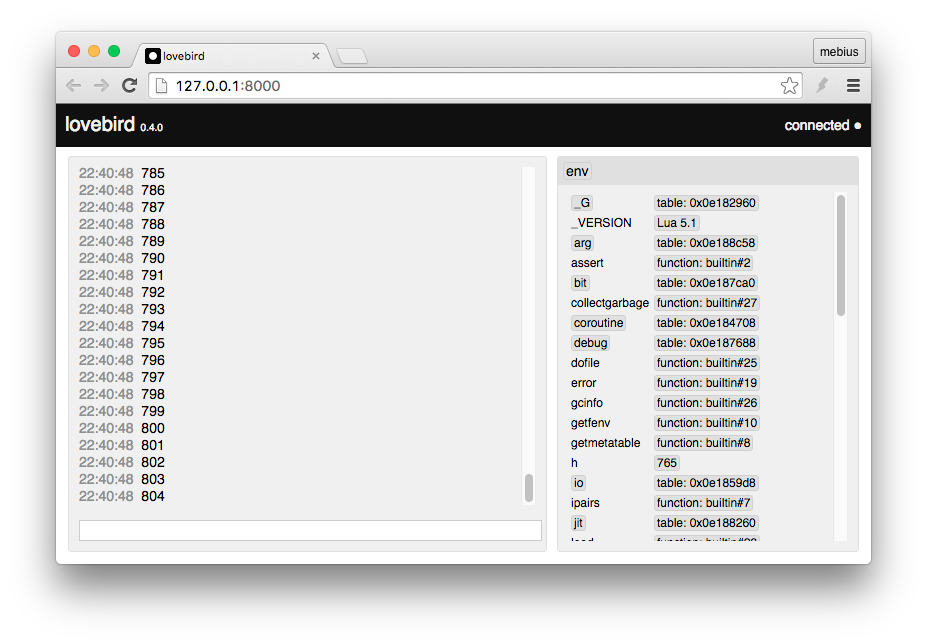Click the function: builtin#25 value
The image size is (927, 644).
coord(706,363)
